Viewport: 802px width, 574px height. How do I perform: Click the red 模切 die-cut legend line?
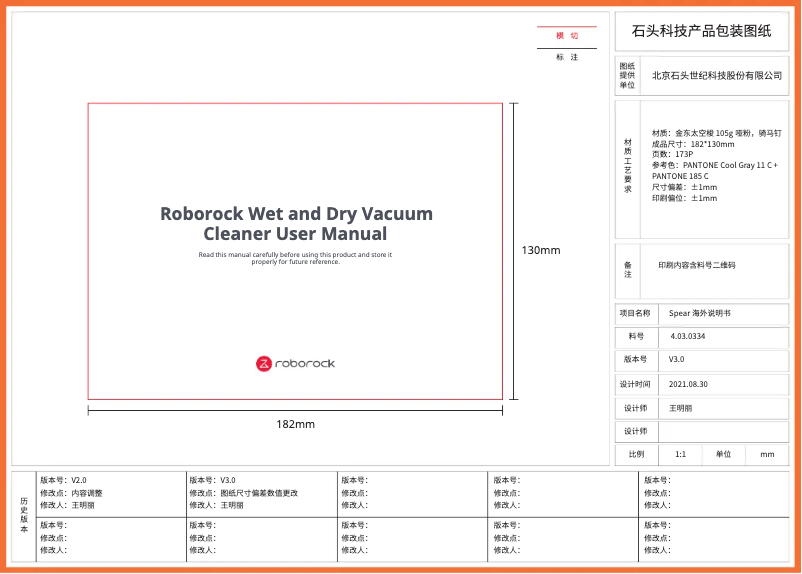(567, 27)
